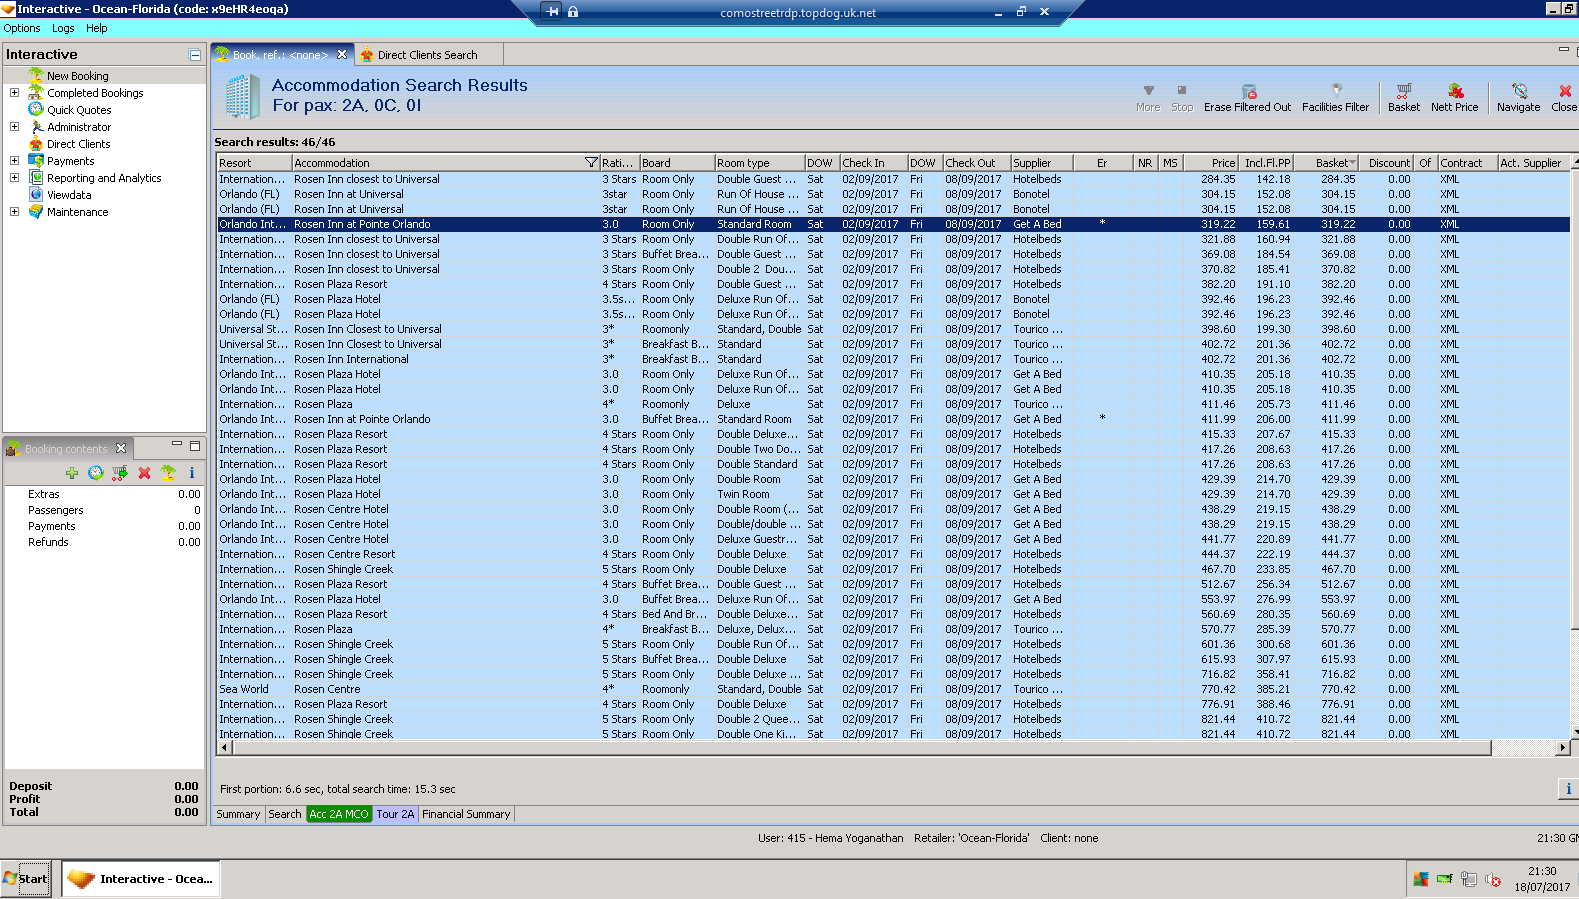
Task: Click the Reporting and Analytics icon
Action: click(36, 177)
